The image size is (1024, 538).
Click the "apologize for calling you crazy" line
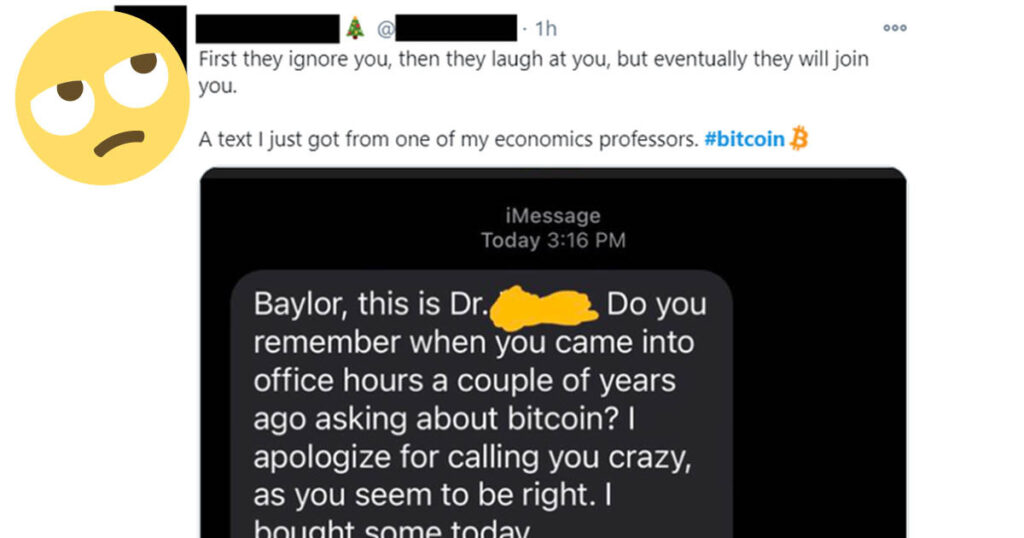pos(472,458)
